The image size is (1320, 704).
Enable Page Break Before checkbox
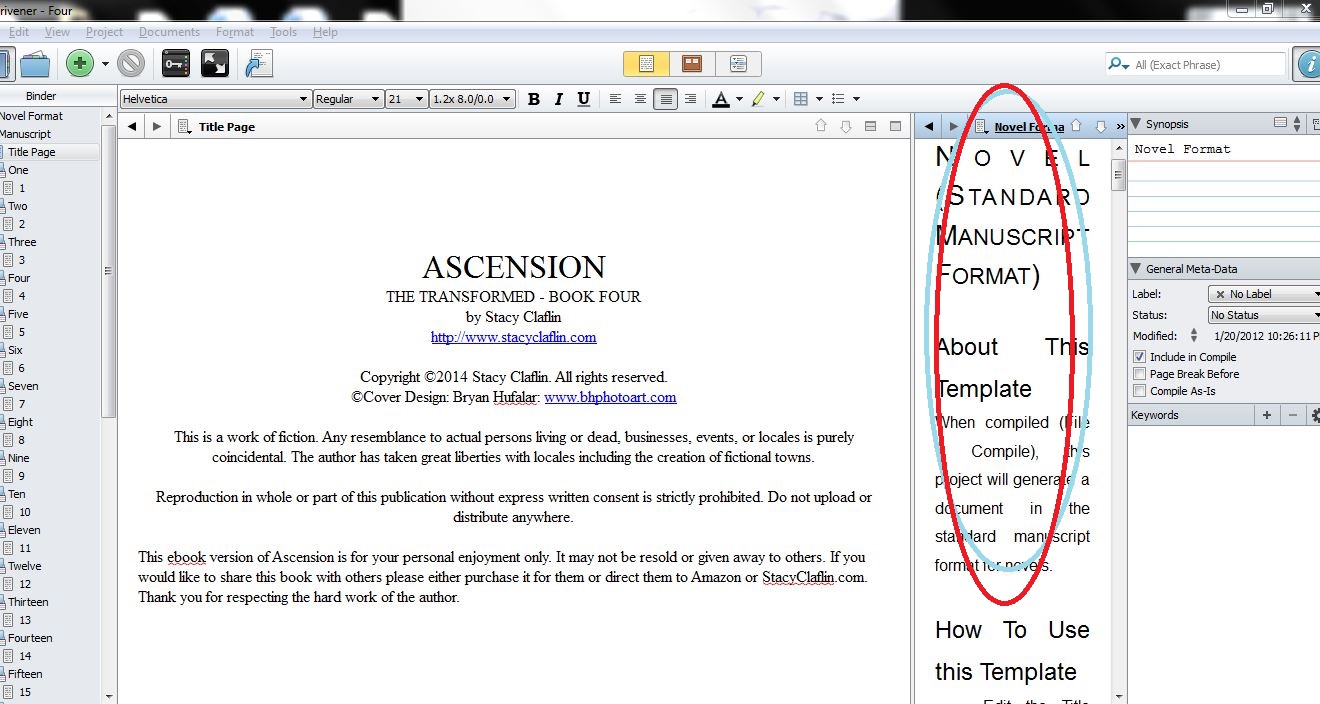(x=1139, y=374)
